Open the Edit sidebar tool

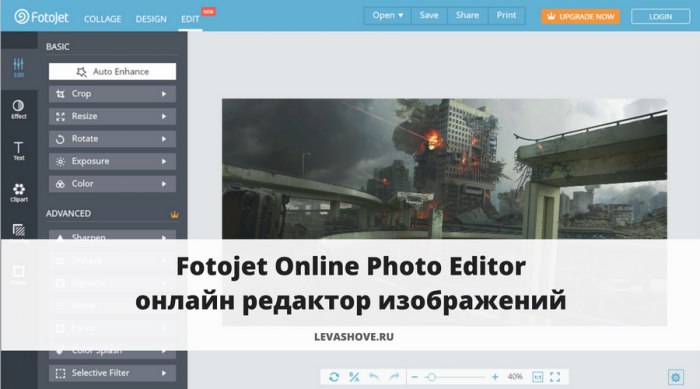coord(19,67)
